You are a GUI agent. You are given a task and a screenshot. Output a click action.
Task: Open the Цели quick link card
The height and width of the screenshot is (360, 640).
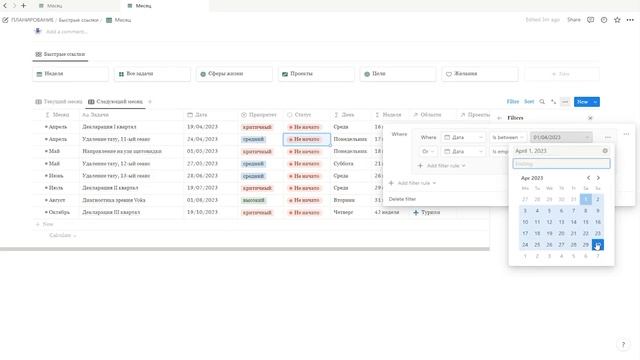click(398, 74)
